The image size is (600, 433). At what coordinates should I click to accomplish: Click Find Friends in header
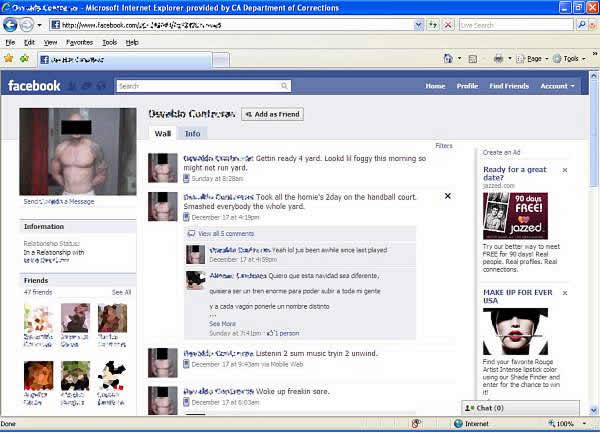pos(509,86)
